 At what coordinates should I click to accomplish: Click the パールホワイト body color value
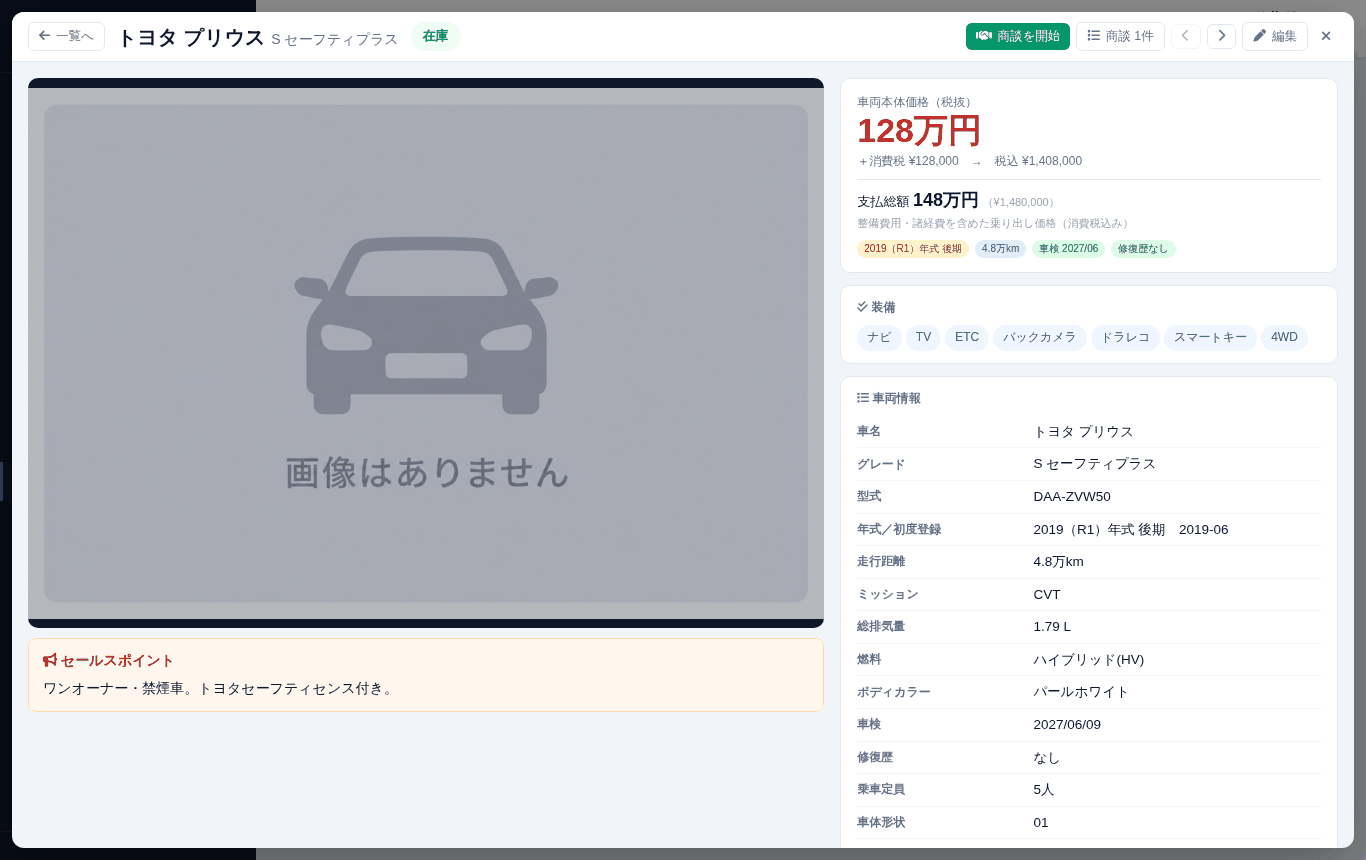coord(1081,692)
